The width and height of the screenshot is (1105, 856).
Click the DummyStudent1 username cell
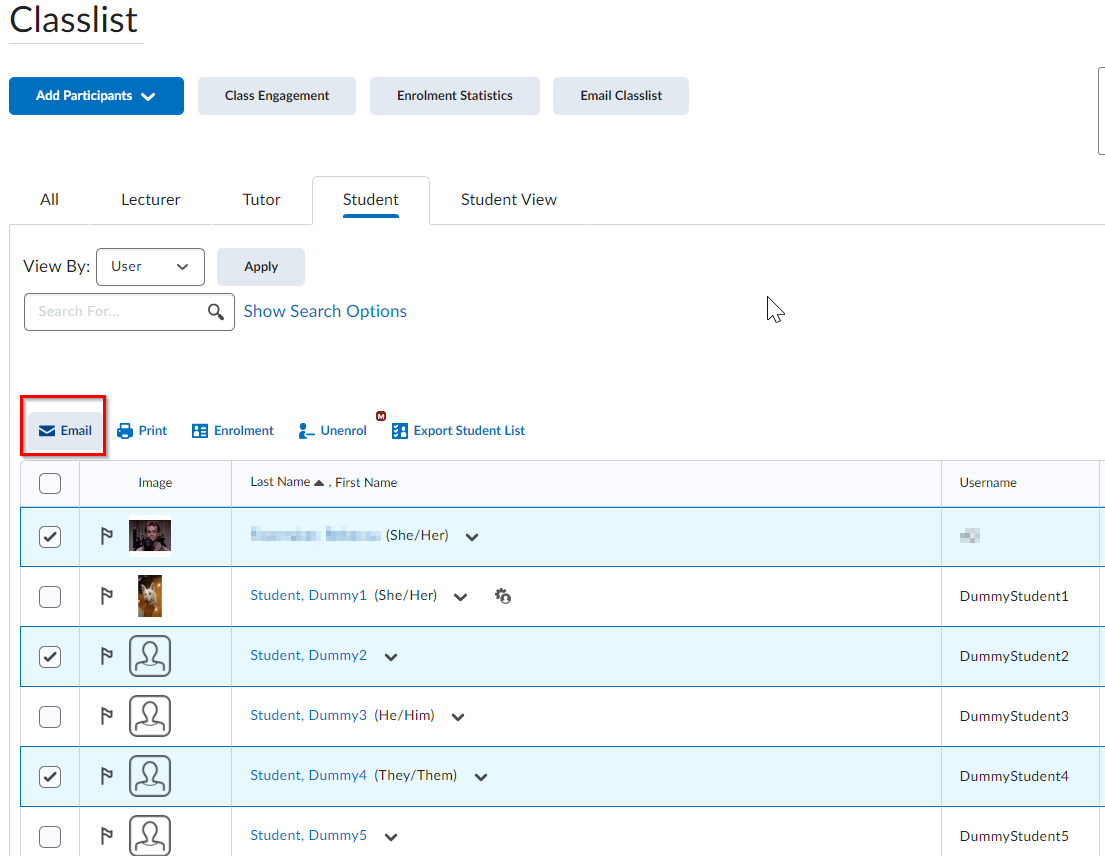pos(1014,596)
